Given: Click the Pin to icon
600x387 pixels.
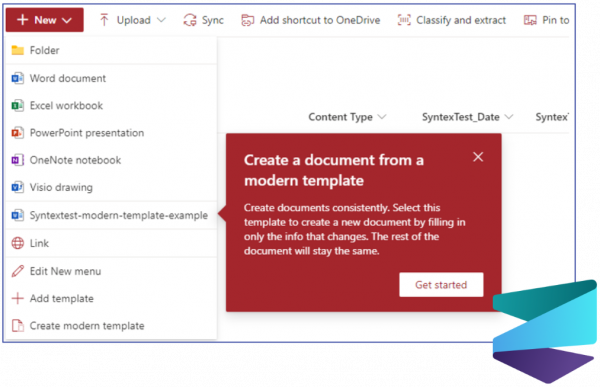Looking at the screenshot, I should coord(530,20).
